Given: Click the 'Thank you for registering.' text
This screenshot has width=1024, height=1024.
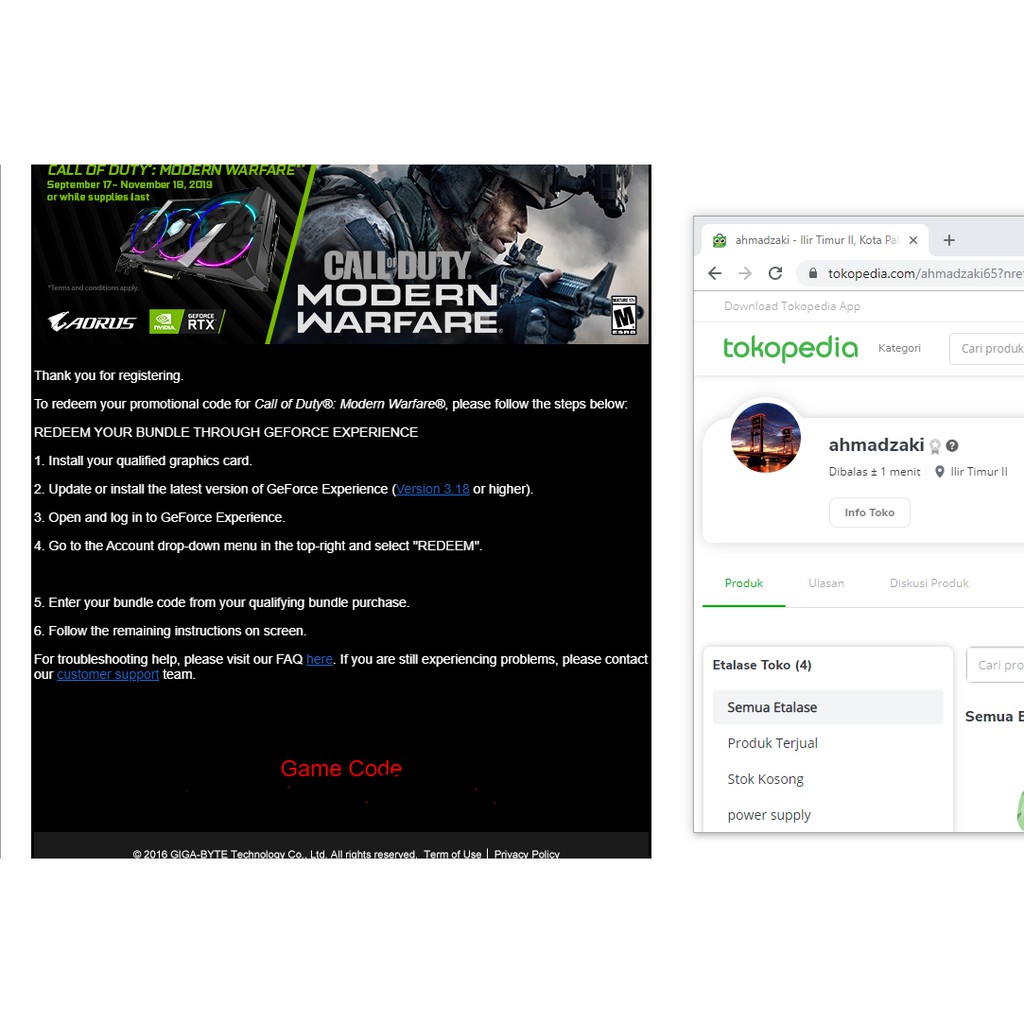Looking at the screenshot, I should click(108, 376).
